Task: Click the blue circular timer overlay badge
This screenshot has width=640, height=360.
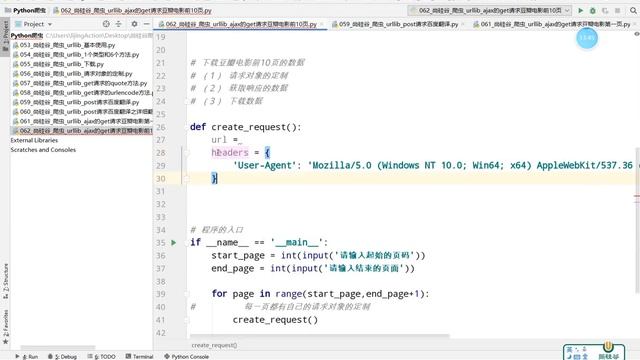Action: coord(587,38)
